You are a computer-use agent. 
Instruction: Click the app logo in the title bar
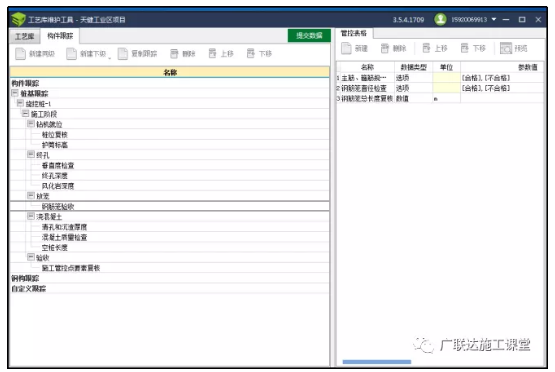click(x=18, y=19)
